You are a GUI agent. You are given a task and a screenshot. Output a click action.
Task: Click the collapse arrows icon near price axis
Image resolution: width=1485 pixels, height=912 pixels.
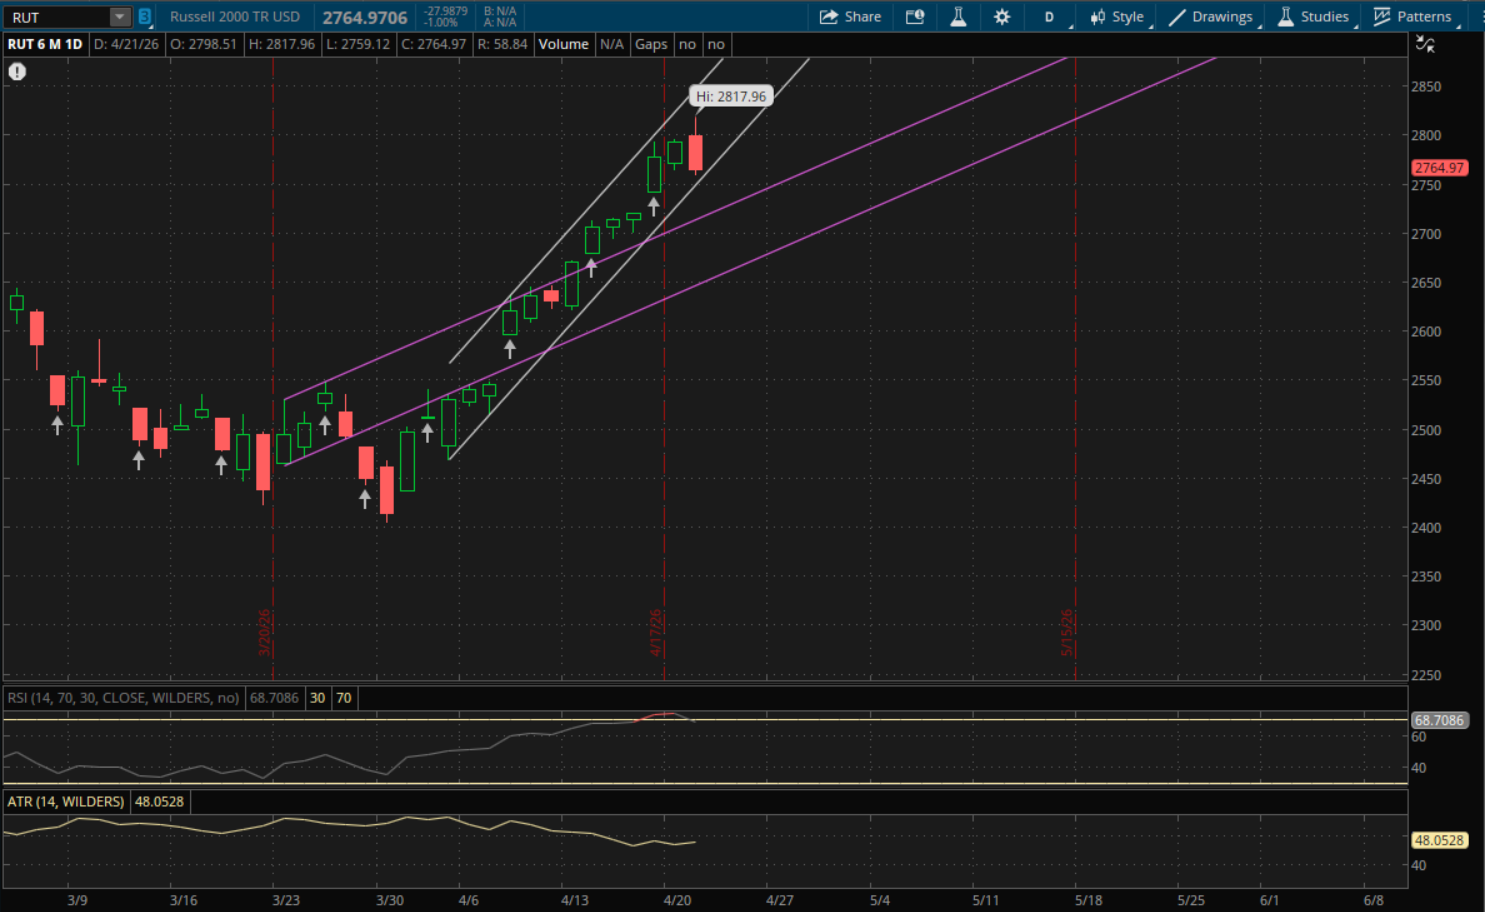click(1425, 44)
